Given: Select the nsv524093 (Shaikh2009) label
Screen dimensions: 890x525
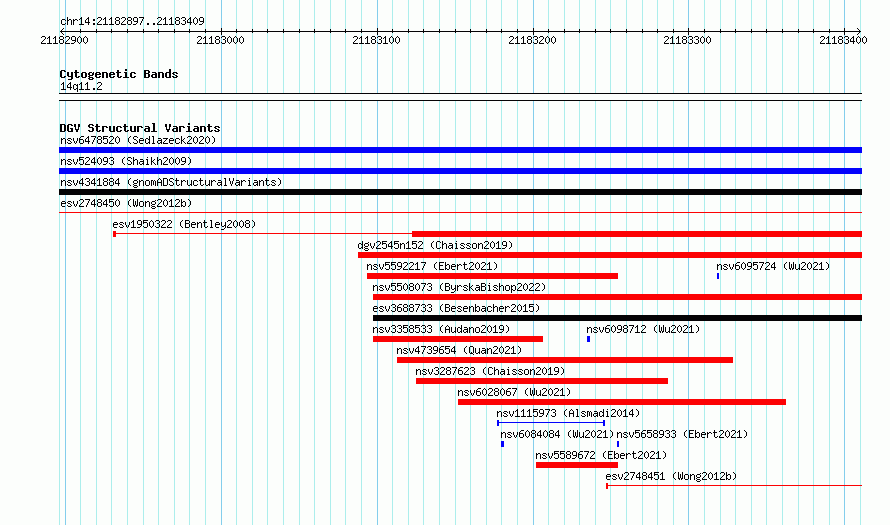Looking at the screenshot, I should tap(126, 161).
